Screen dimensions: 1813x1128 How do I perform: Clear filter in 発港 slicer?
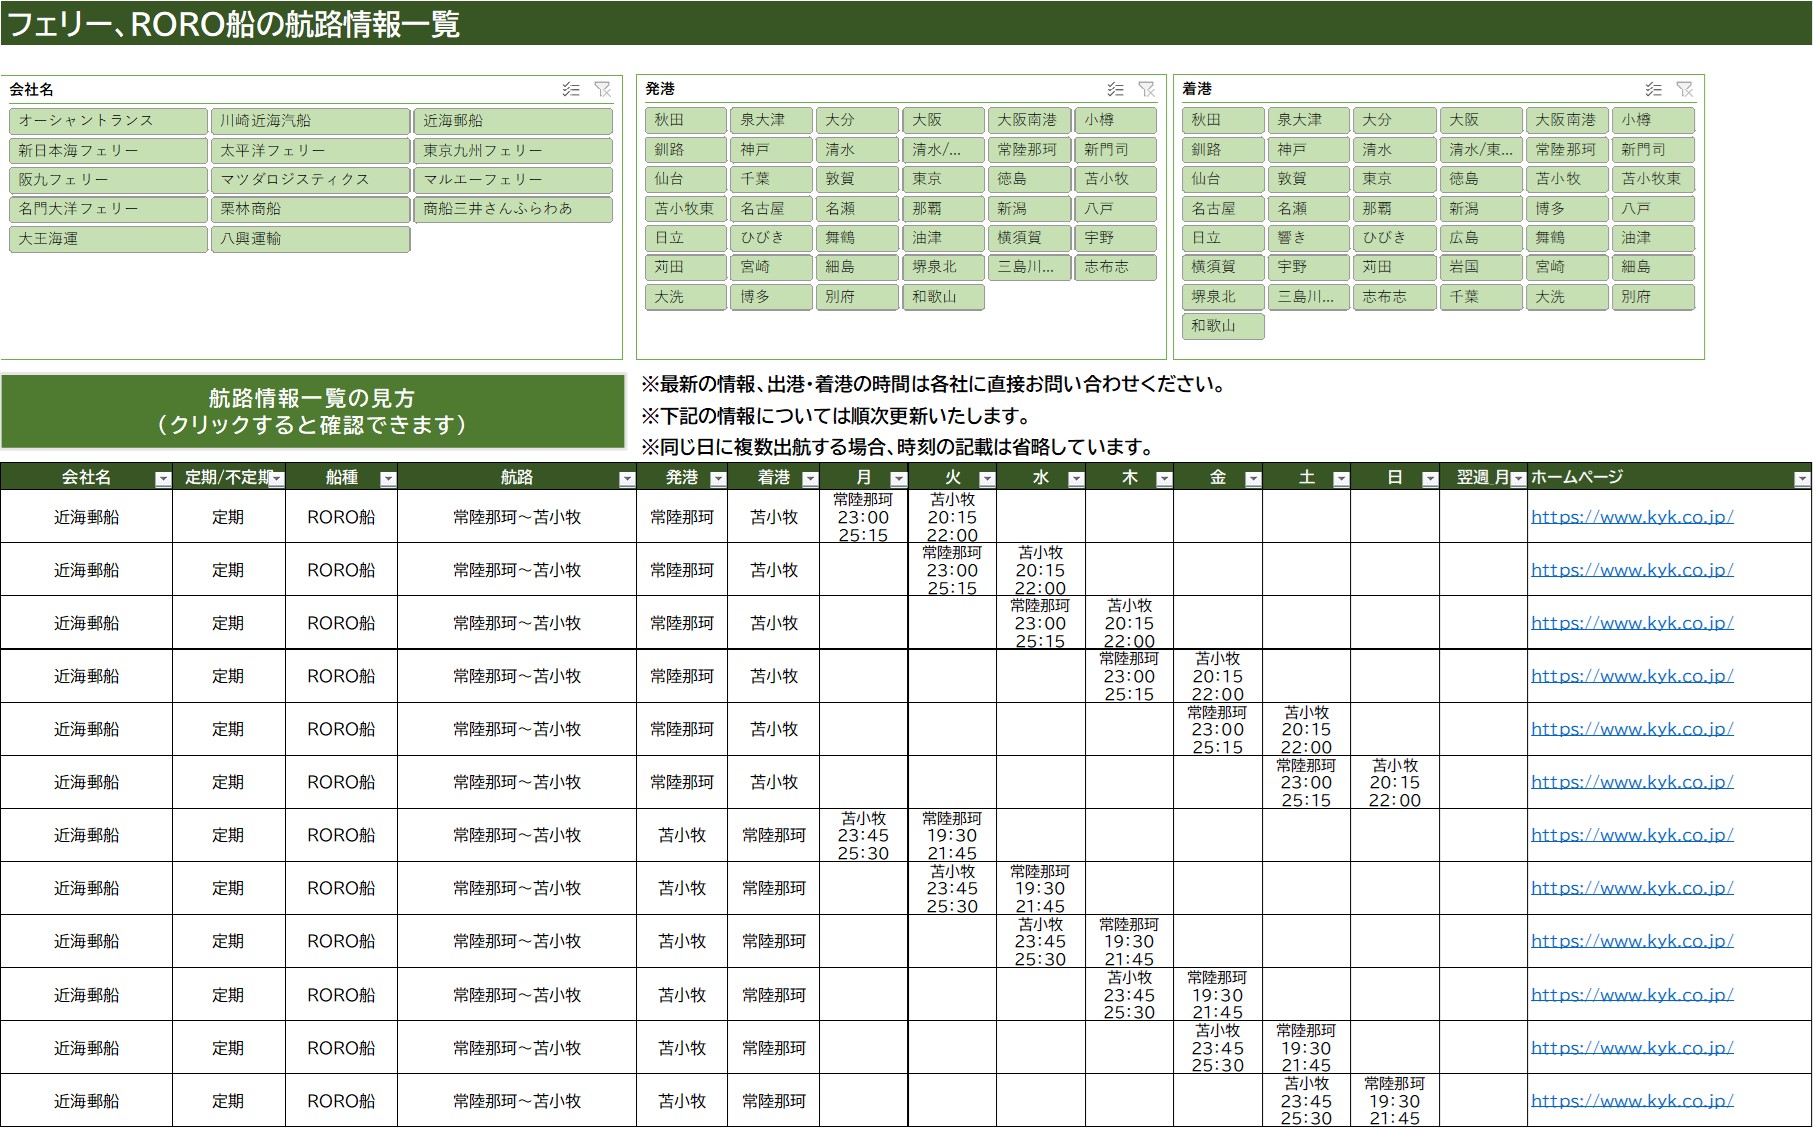1147,89
